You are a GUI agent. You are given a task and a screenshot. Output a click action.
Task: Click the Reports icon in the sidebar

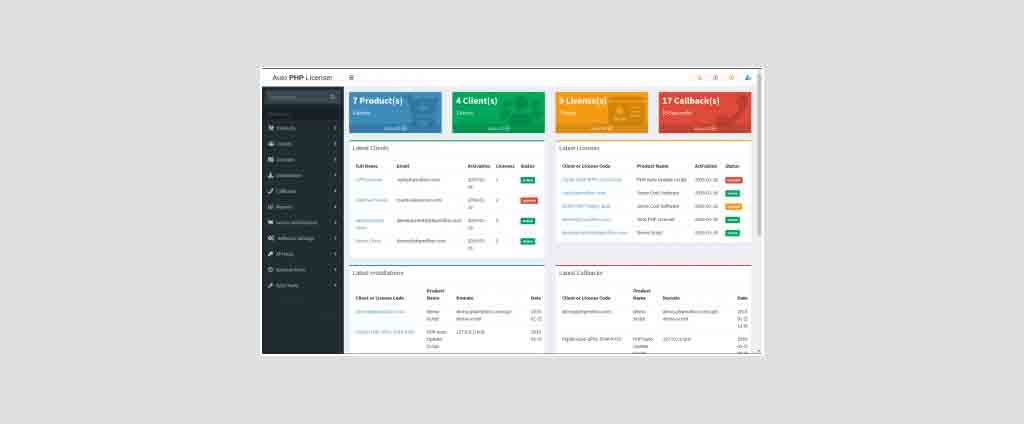click(271, 206)
